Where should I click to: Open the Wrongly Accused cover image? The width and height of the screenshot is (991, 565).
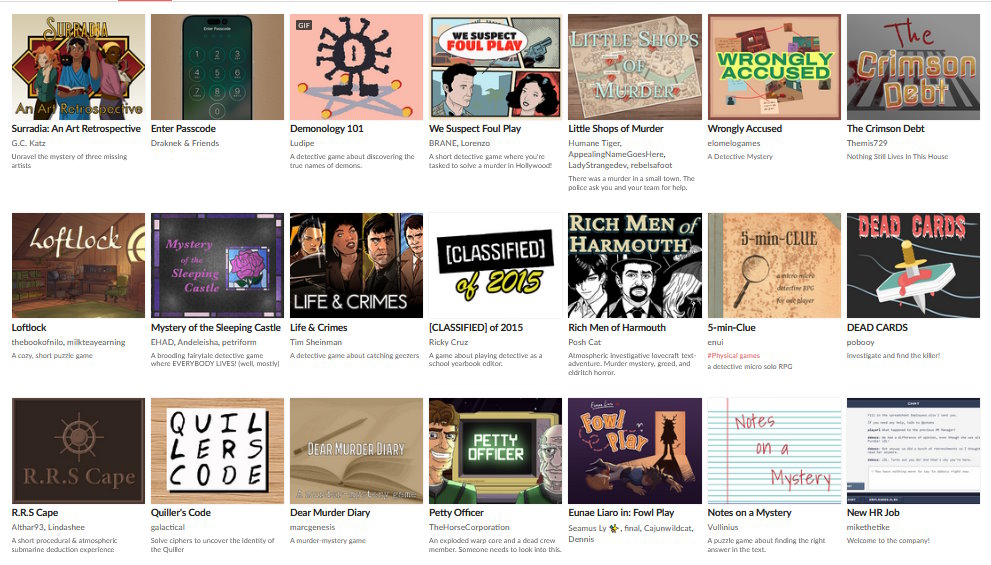pyautogui.click(x=774, y=67)
